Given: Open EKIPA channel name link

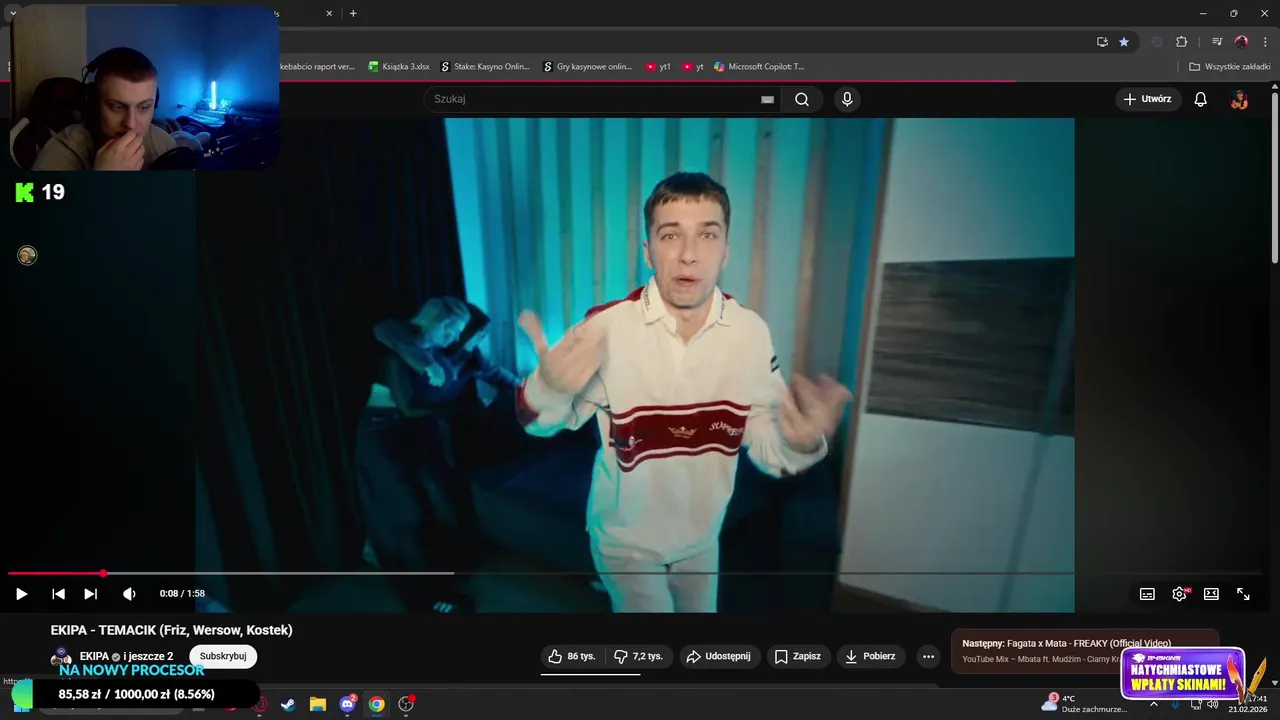Looking at the screenshot, I should coord(94,656).
